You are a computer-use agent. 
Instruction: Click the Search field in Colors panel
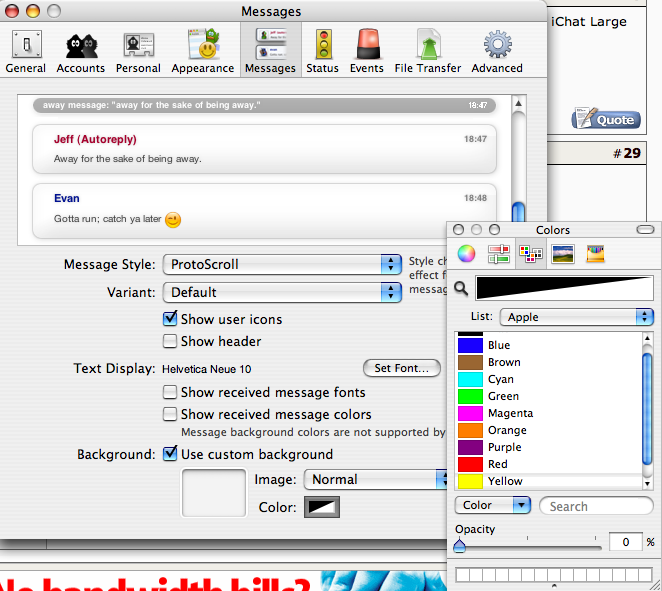[x=596, y=506]
